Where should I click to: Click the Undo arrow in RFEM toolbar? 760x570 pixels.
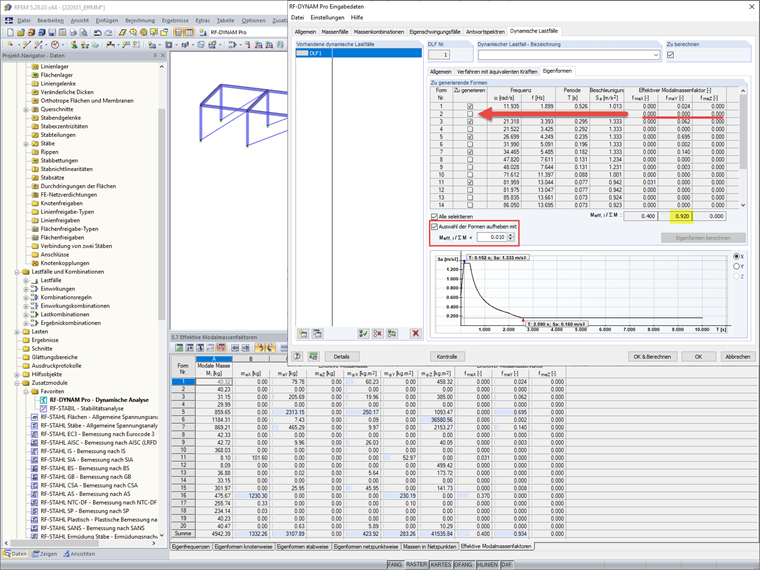97,32
